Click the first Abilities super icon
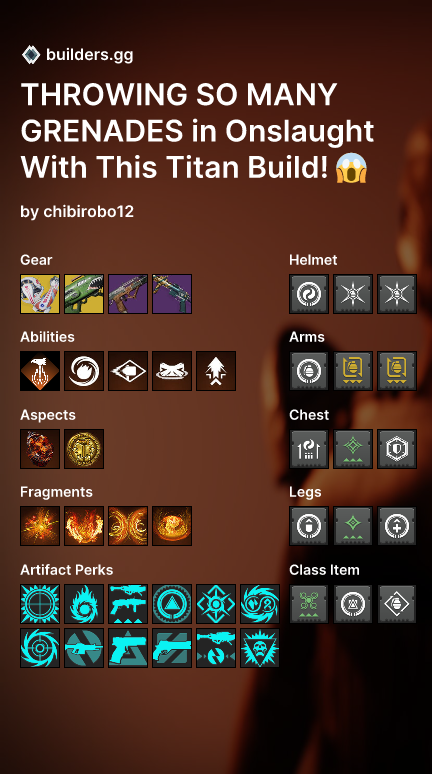The image size is (432, 774). tap(40, 371)
